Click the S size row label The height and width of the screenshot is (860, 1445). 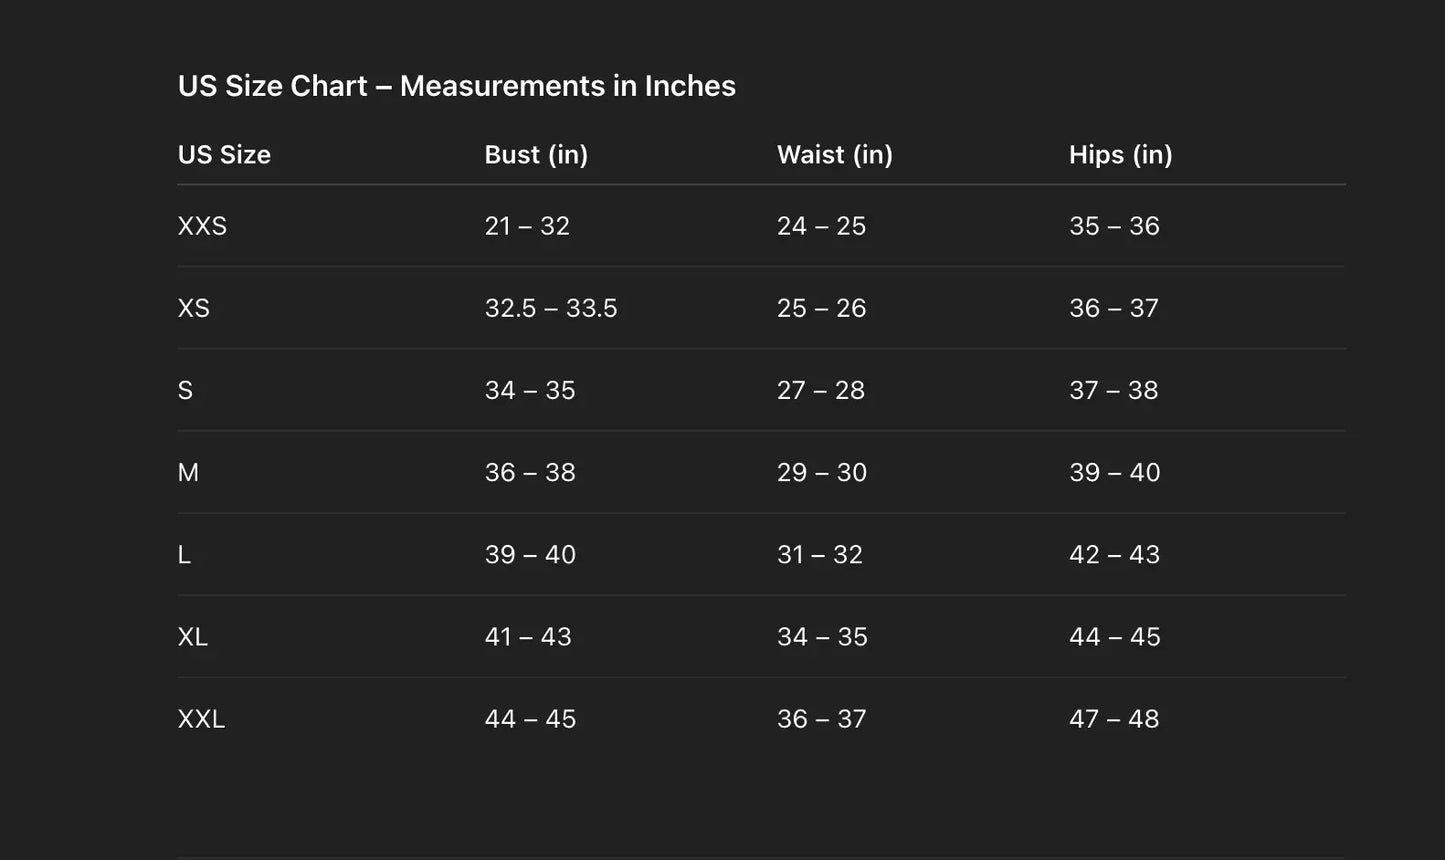(185, 390)
